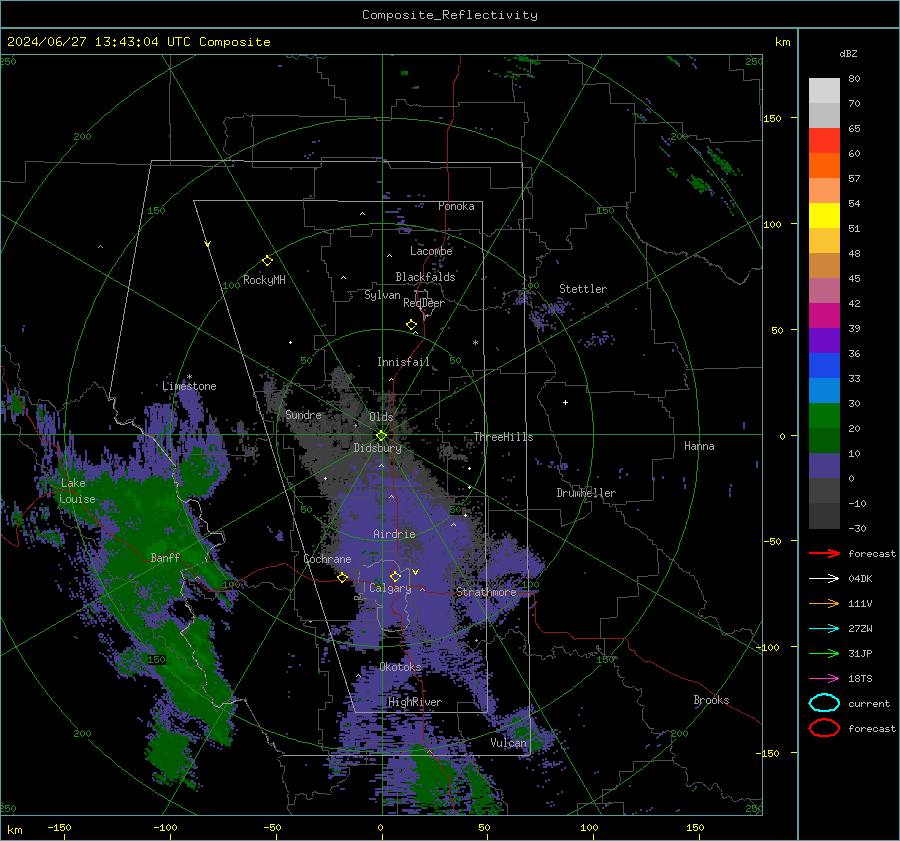The height and width of the screenshot is (841, 900).
Task: Click the white plus marker west of Hanna
Action: [x=565, y=402]
